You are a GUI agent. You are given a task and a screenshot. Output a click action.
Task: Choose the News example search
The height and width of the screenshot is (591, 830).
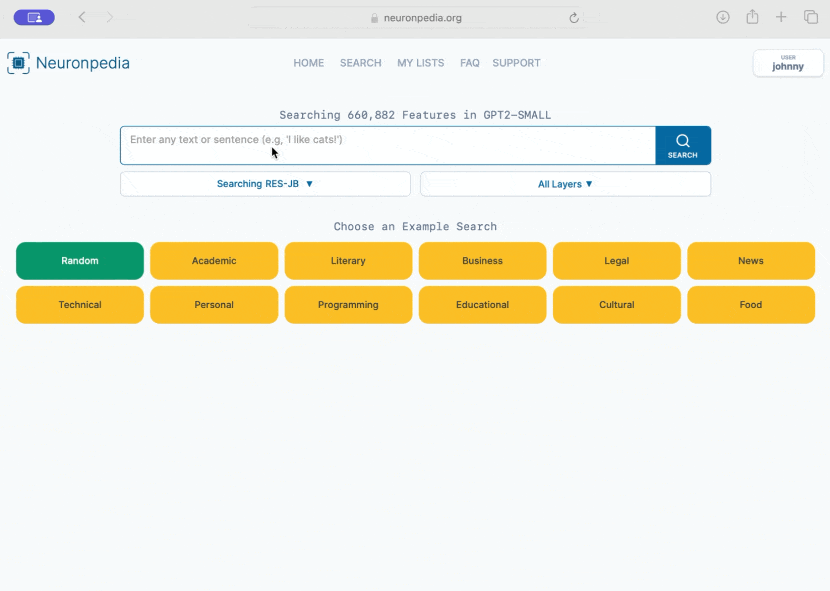click(x=751, y=261)
